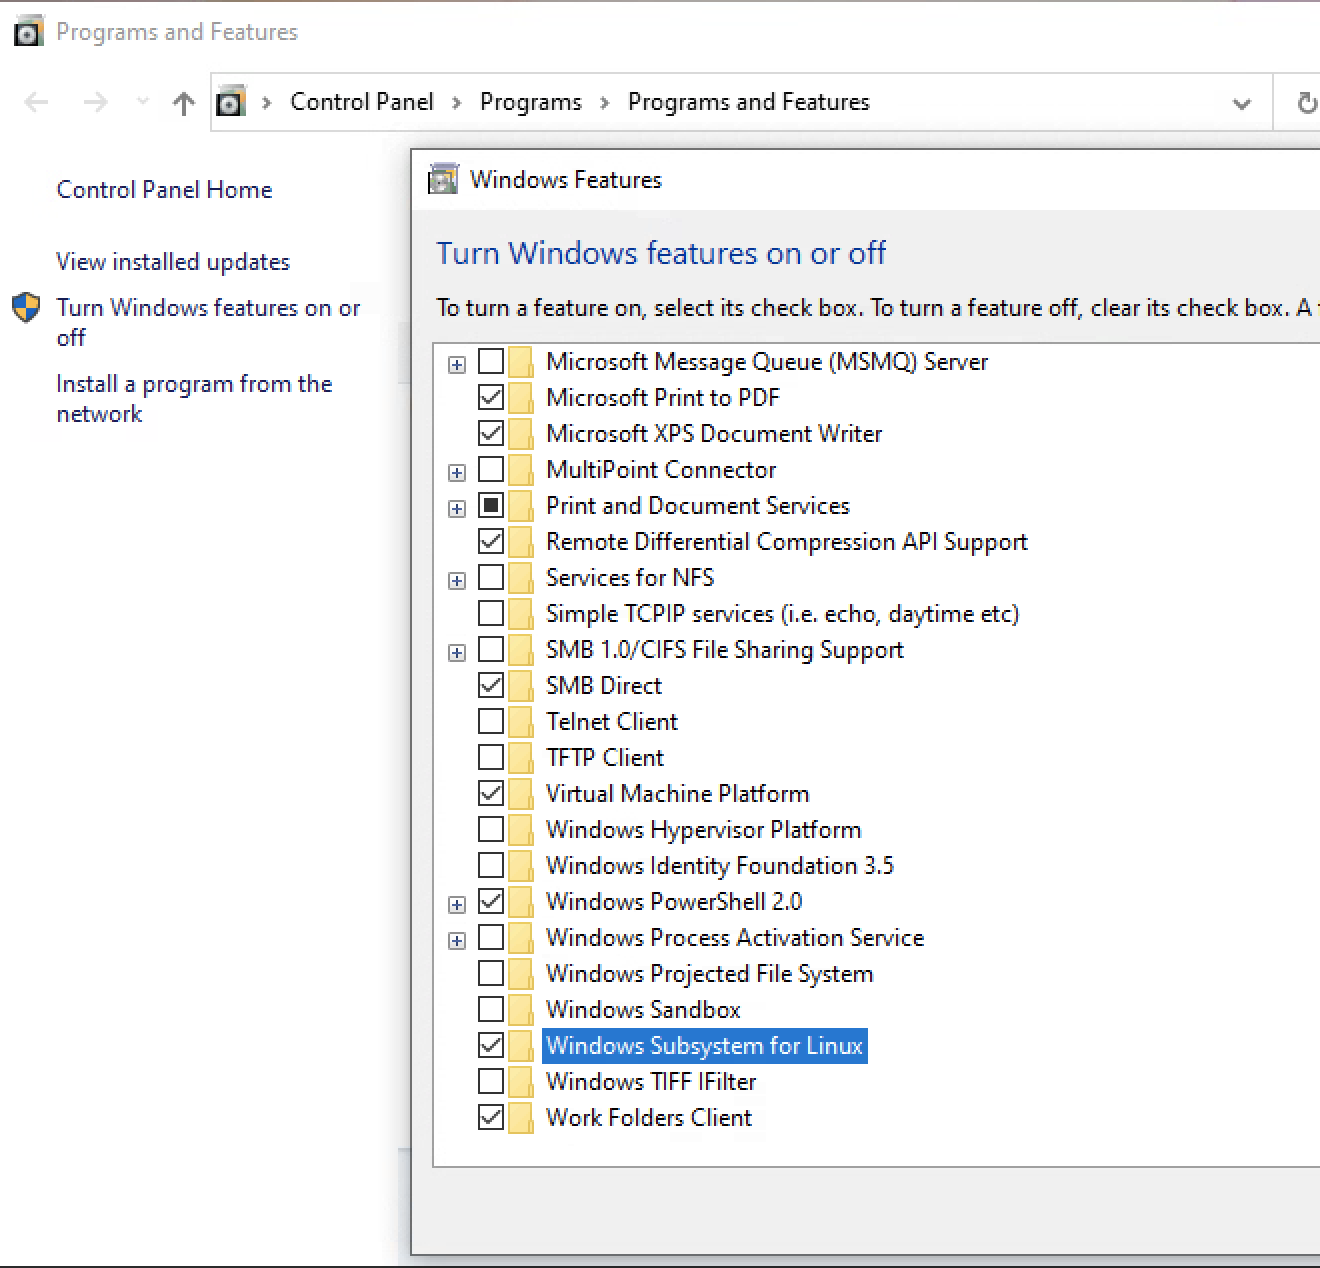1320x1268 pixels.
Task: Click folder icon of Microsoft Print to PDF
Action: [x=521, y=398]
